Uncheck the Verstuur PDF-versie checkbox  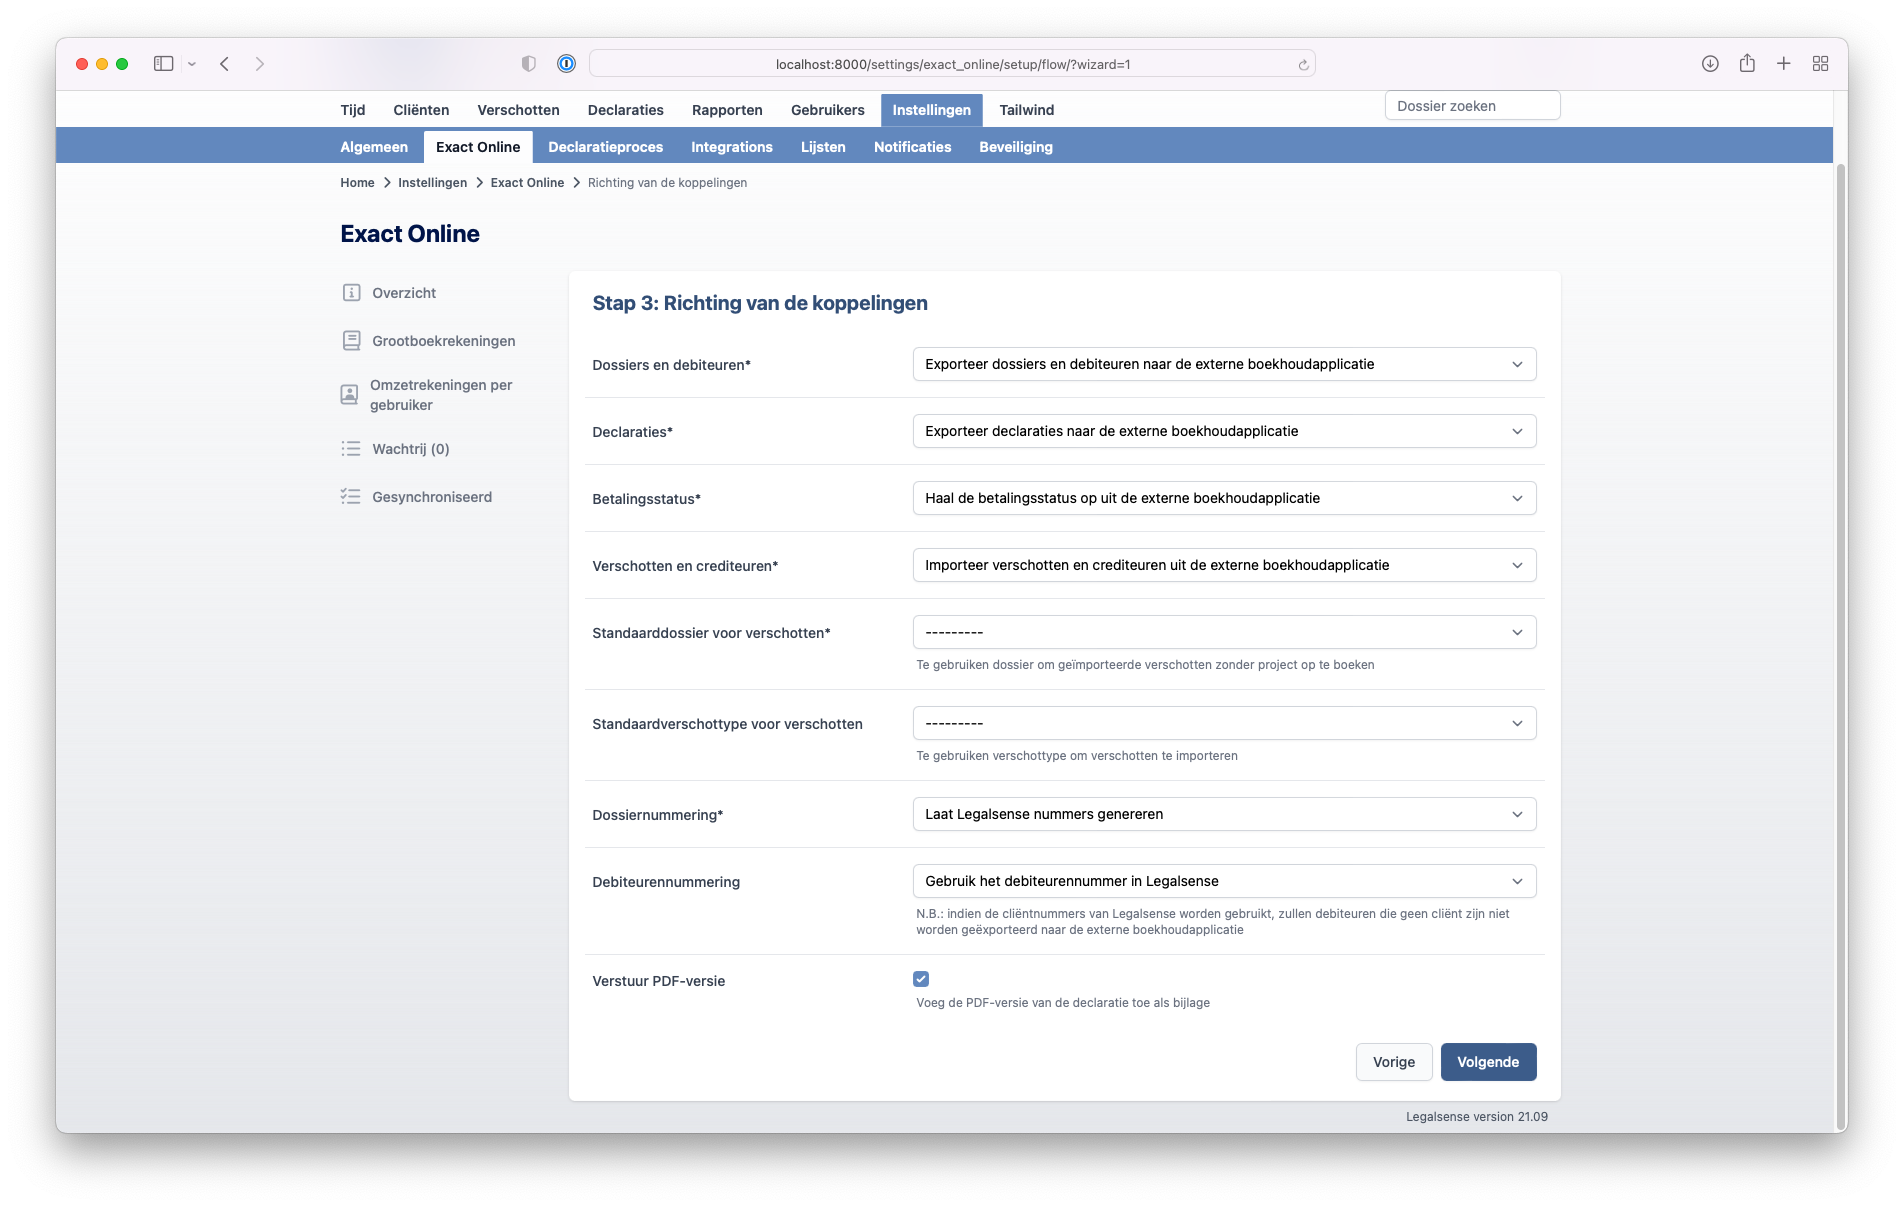point(921,979)
